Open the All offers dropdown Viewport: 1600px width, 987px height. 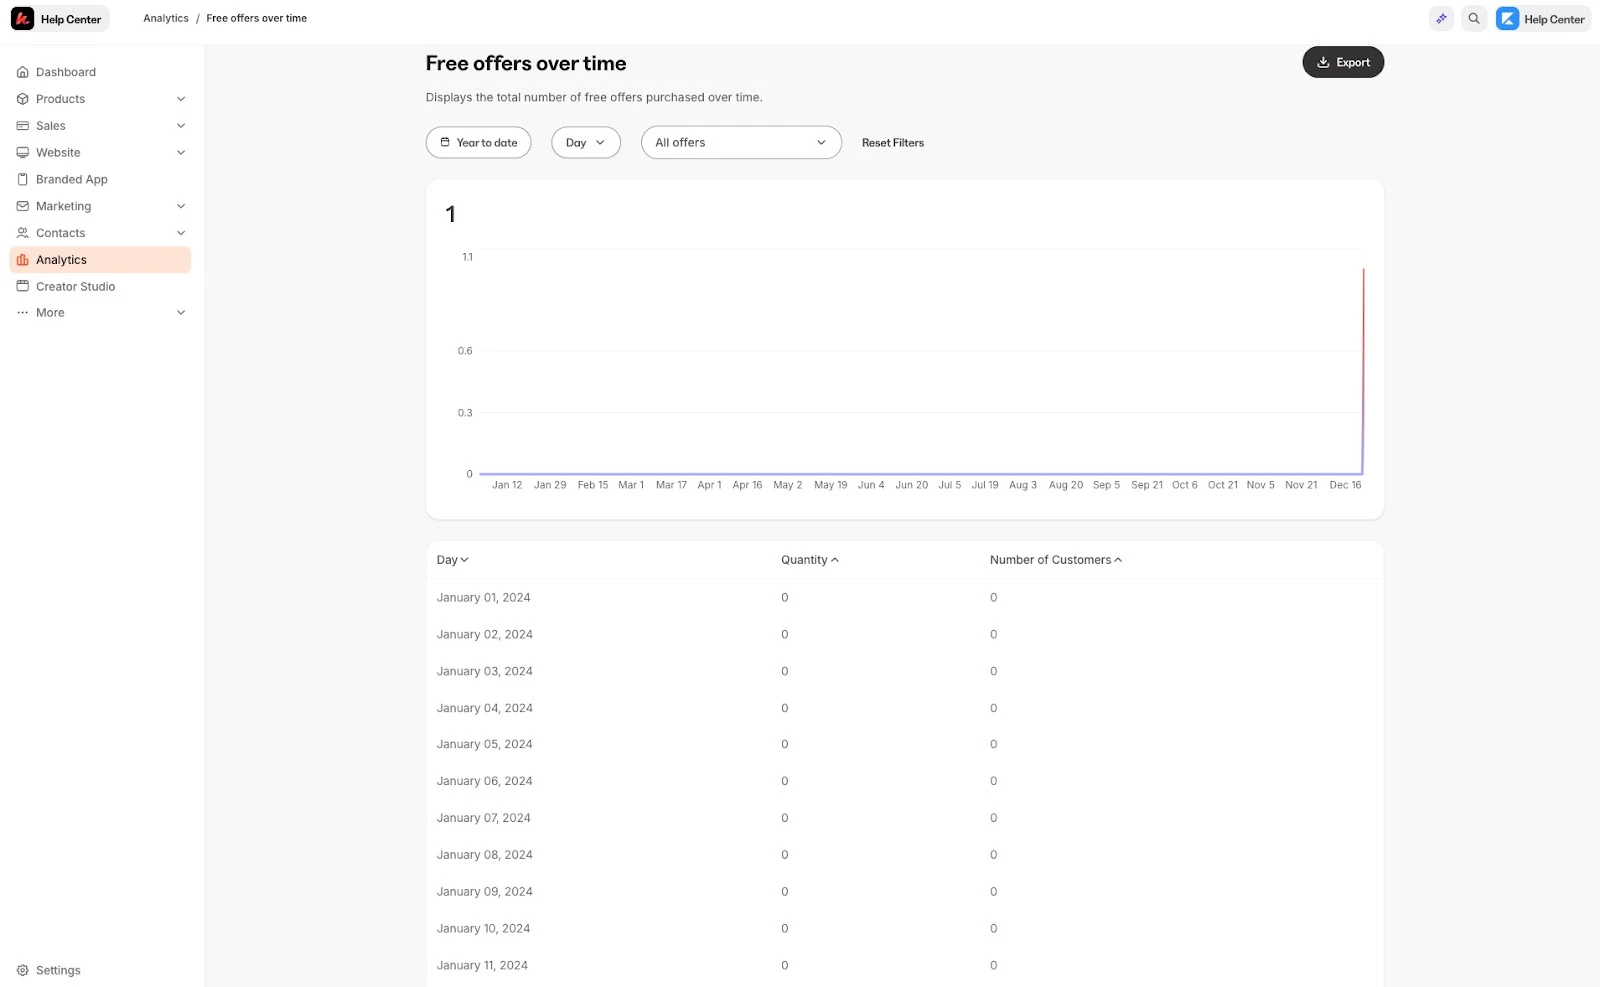pos(740,142)
